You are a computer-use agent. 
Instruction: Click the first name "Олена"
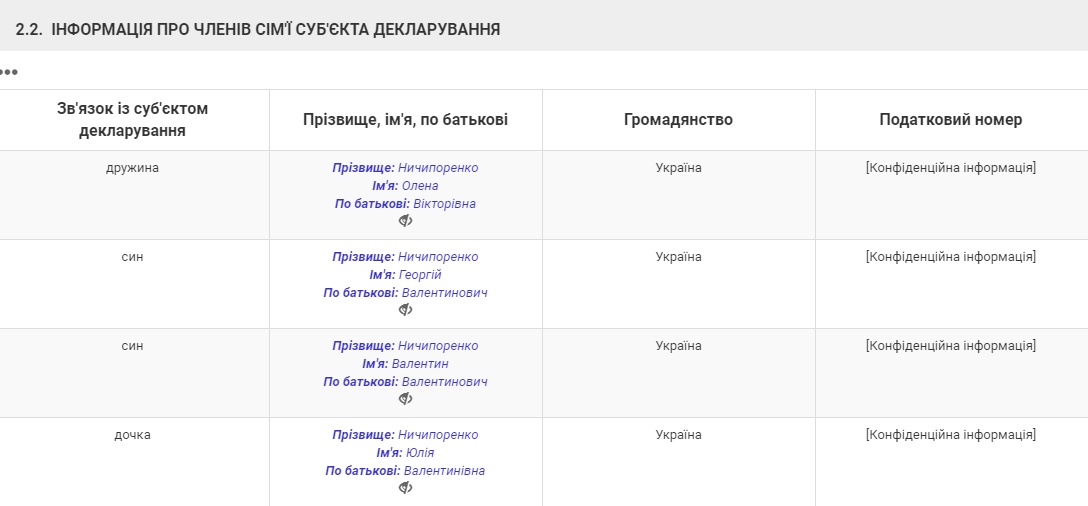click(420, 186)
